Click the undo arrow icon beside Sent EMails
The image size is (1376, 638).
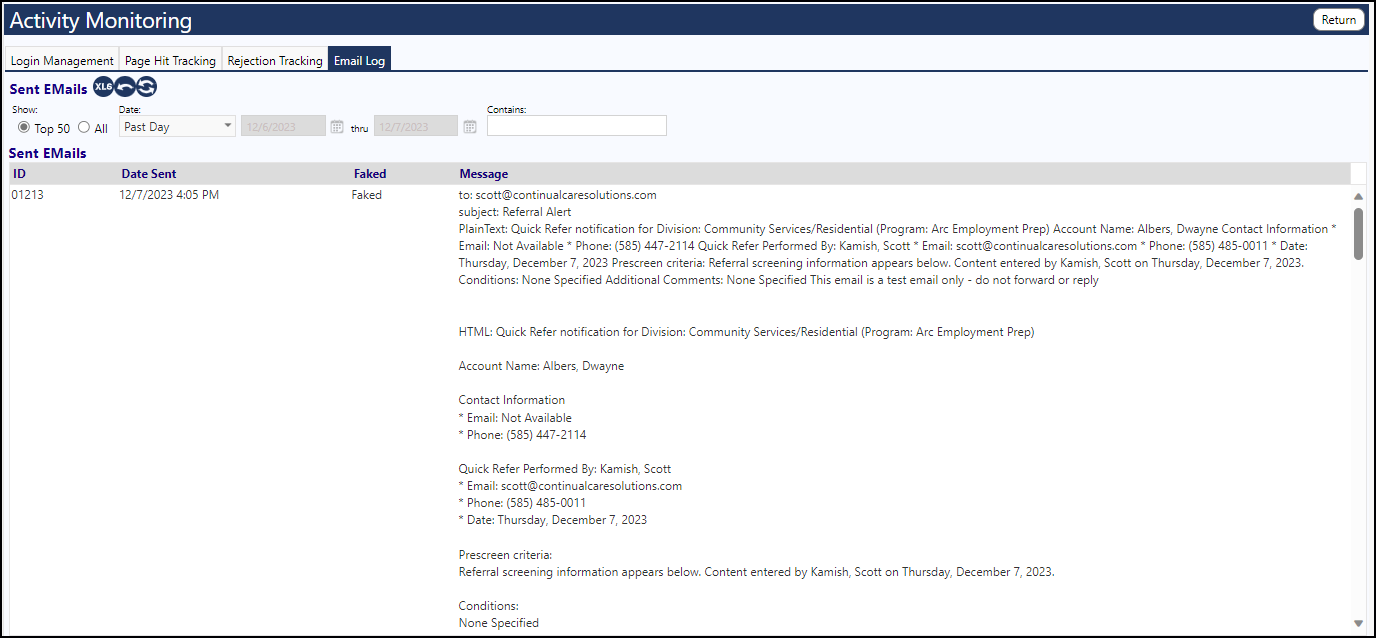coord(125,87)
